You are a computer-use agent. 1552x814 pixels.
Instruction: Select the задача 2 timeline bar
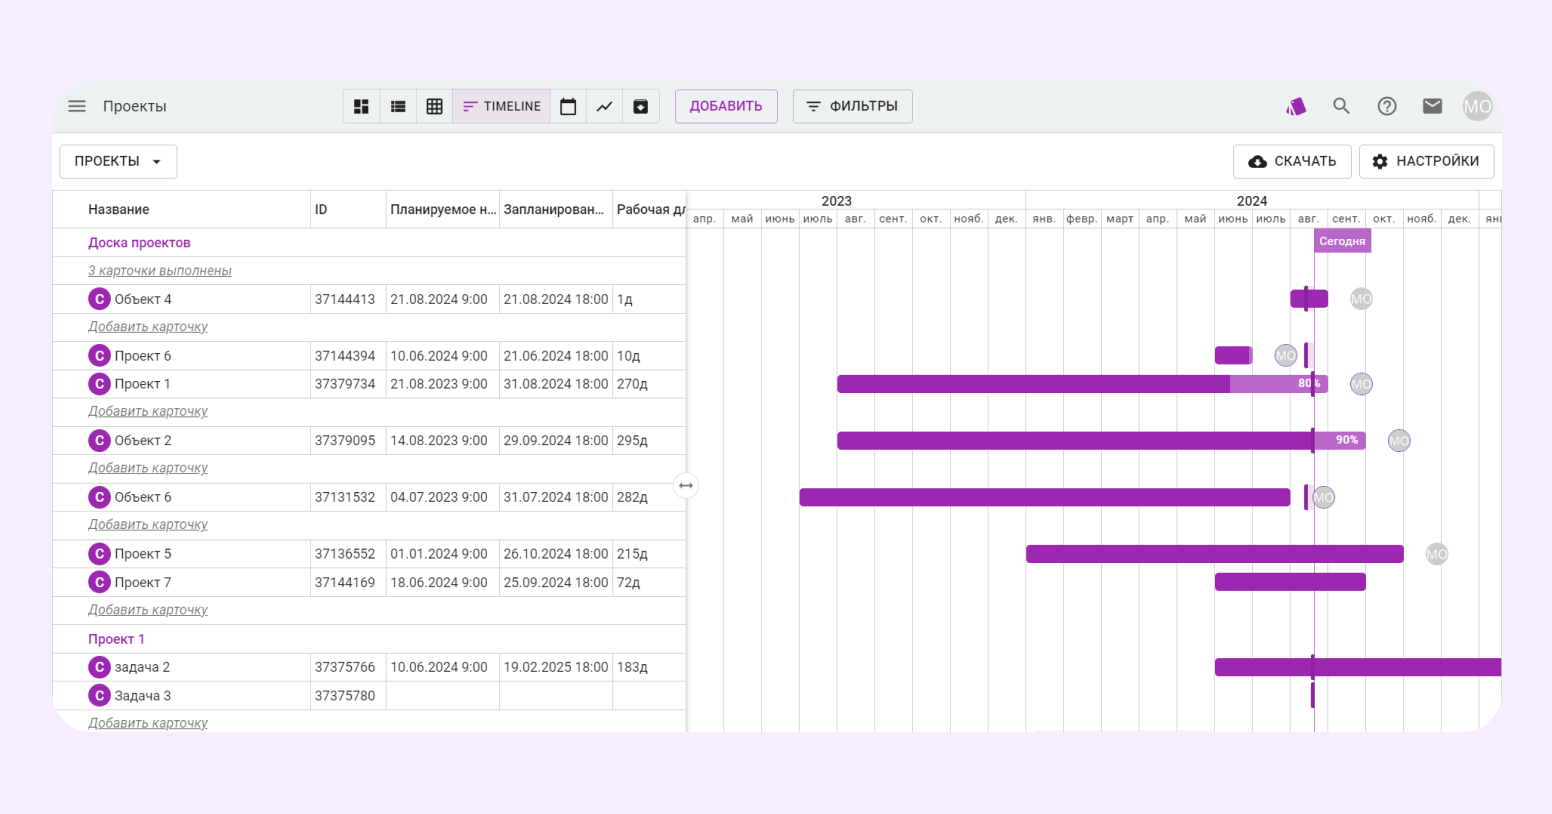tap(1358, 667)
